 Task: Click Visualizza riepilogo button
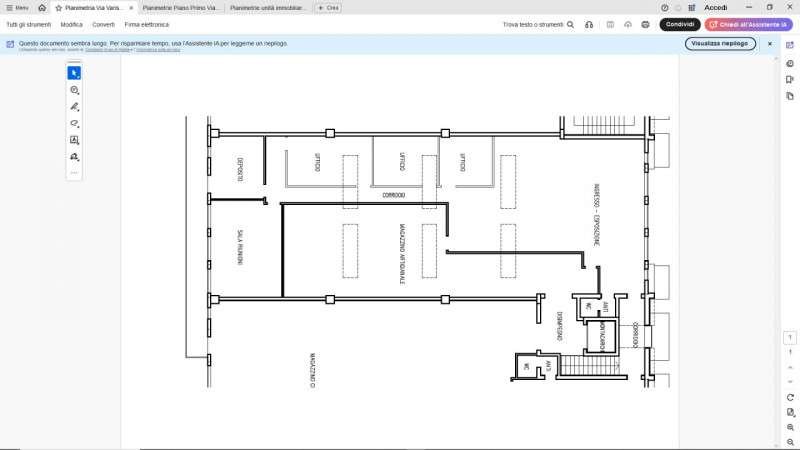tap(720, 44)
